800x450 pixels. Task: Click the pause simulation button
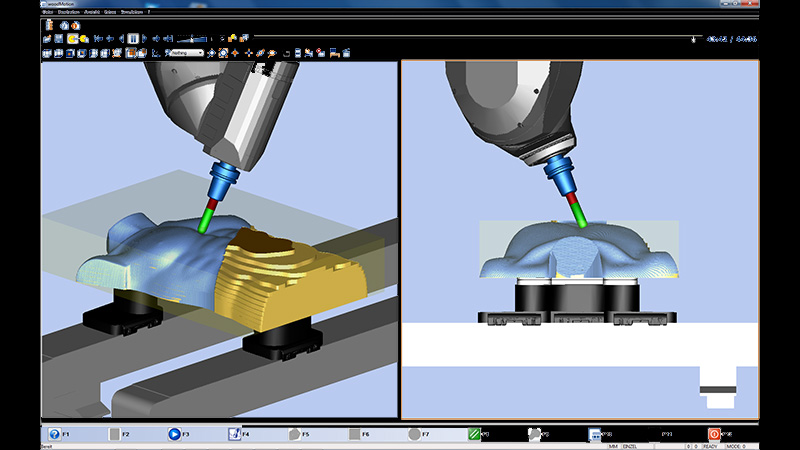click(133, 38)
